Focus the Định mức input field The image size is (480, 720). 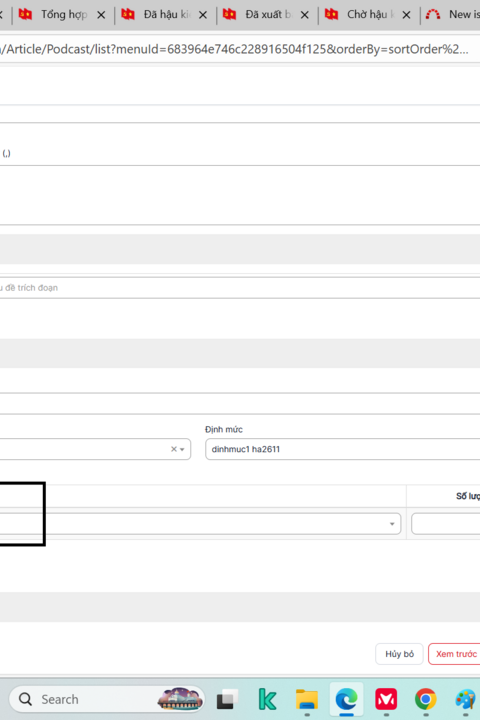[343, 449]
